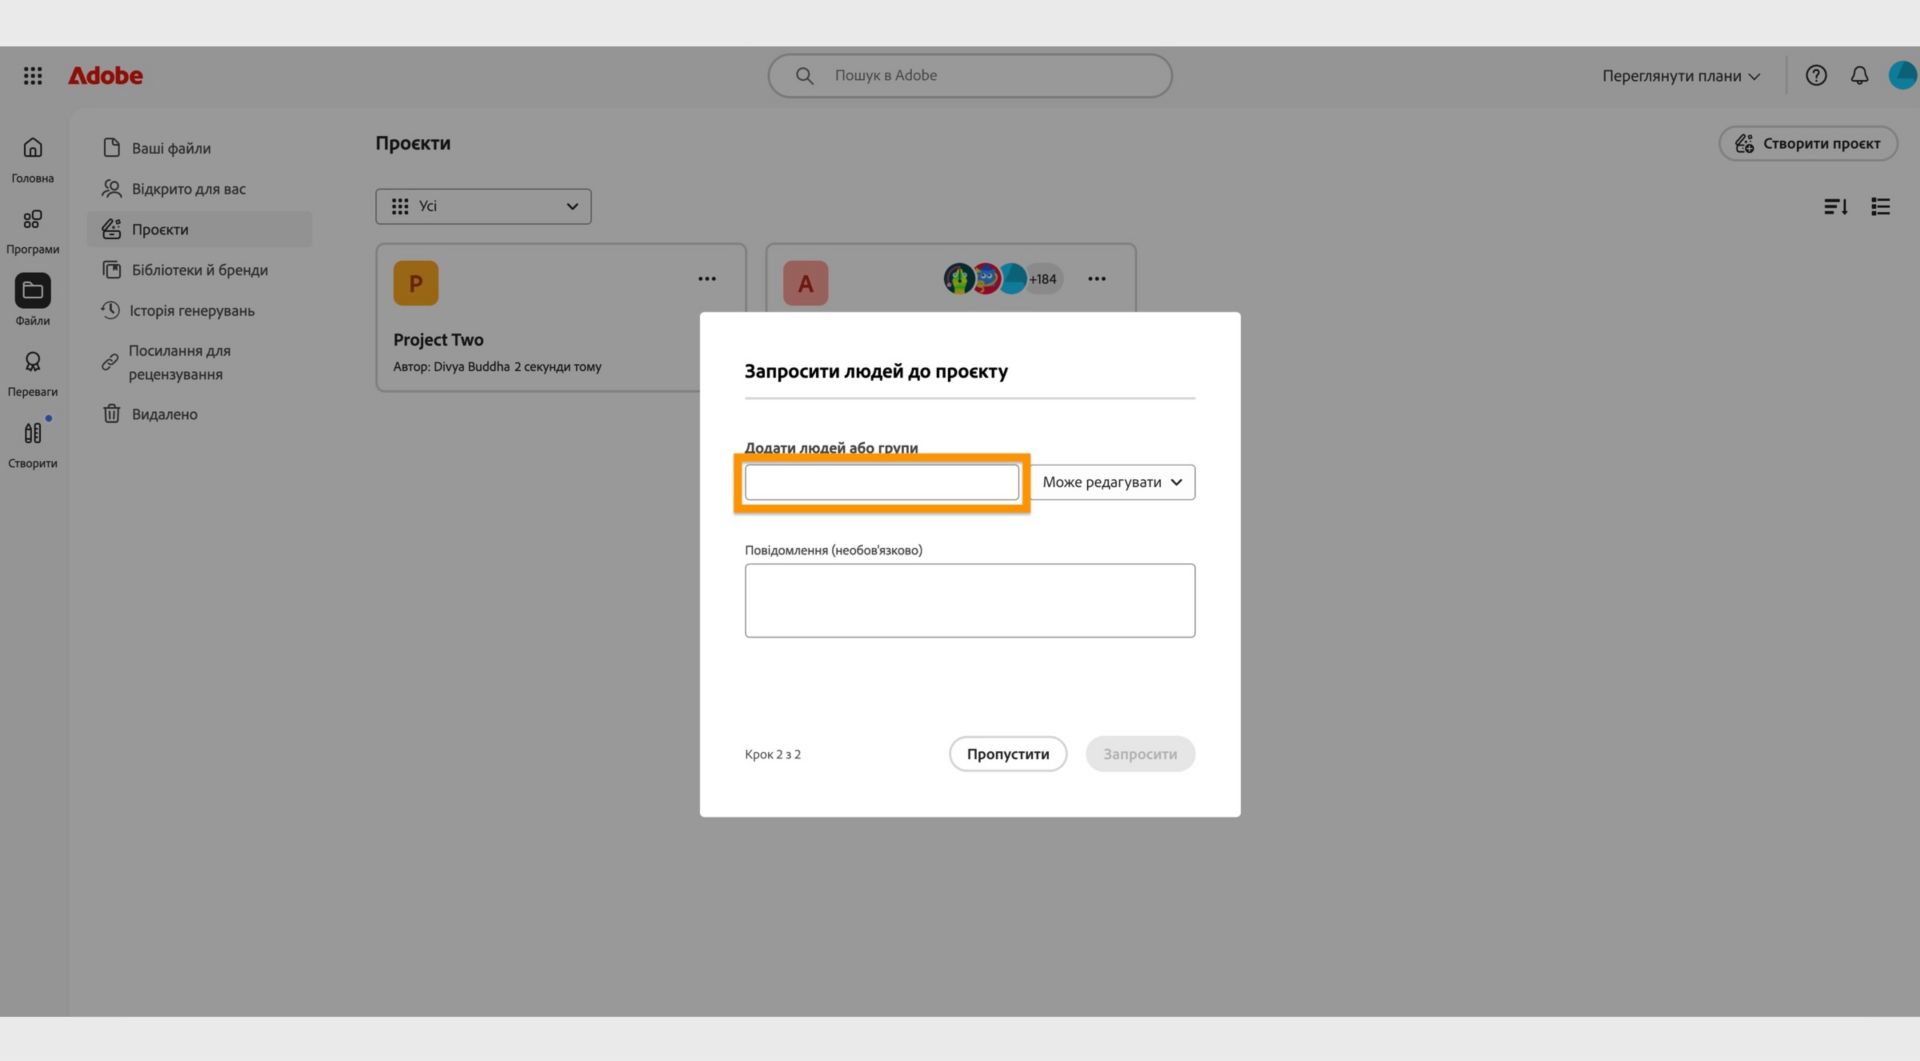Click the Запросити button
This screenshot has width=1920, height=1061.
click(1140, 754)
